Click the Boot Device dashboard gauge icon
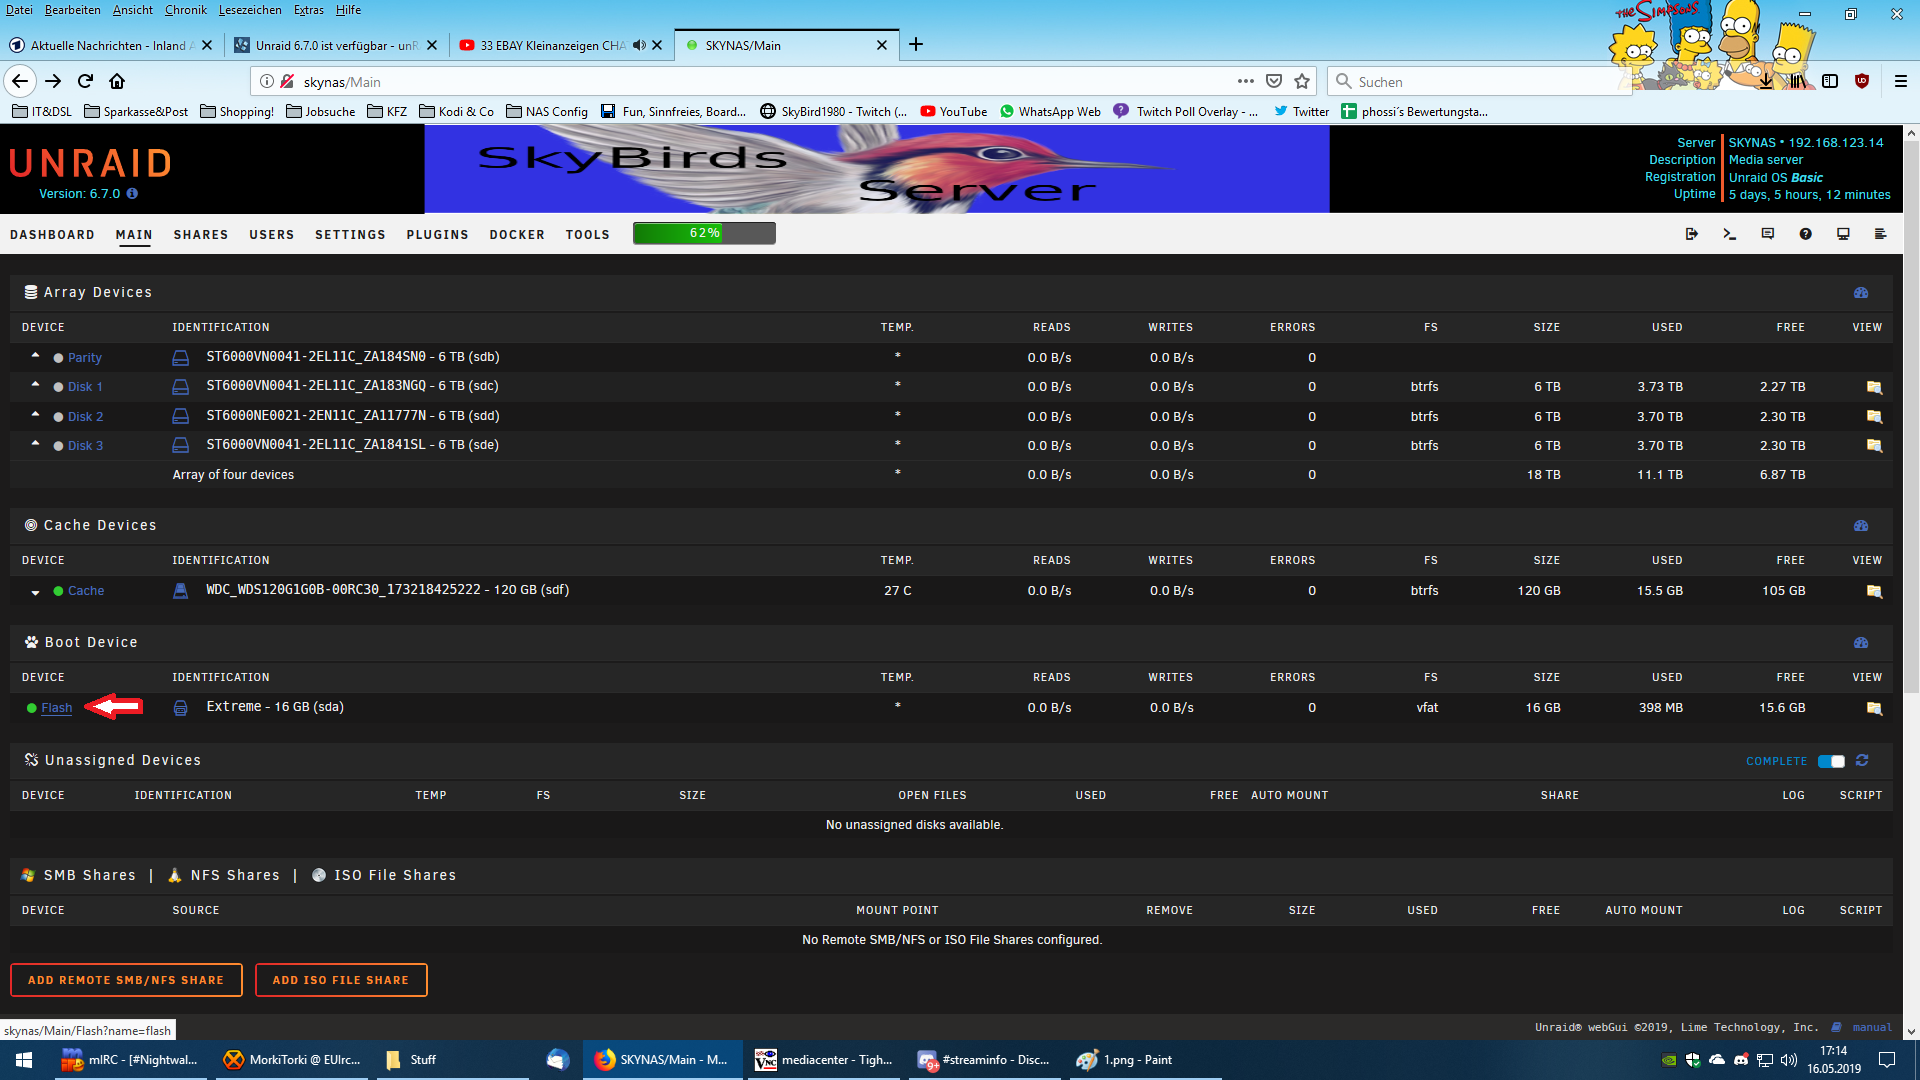This screenshot has height=1080, width=1920. (x=1861, y=643)
